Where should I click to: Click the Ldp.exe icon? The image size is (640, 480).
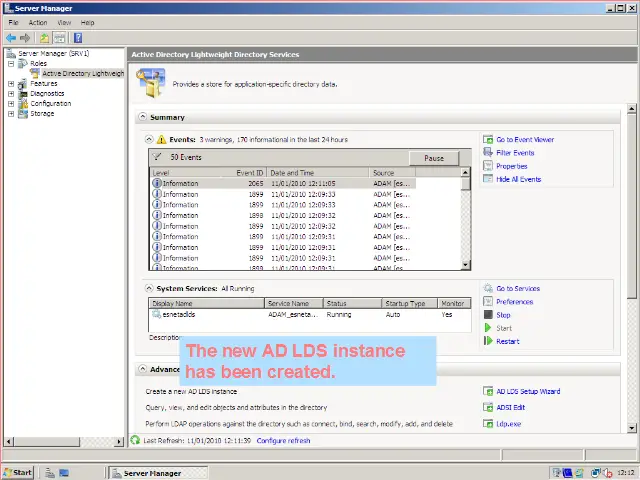click(488, 424)
